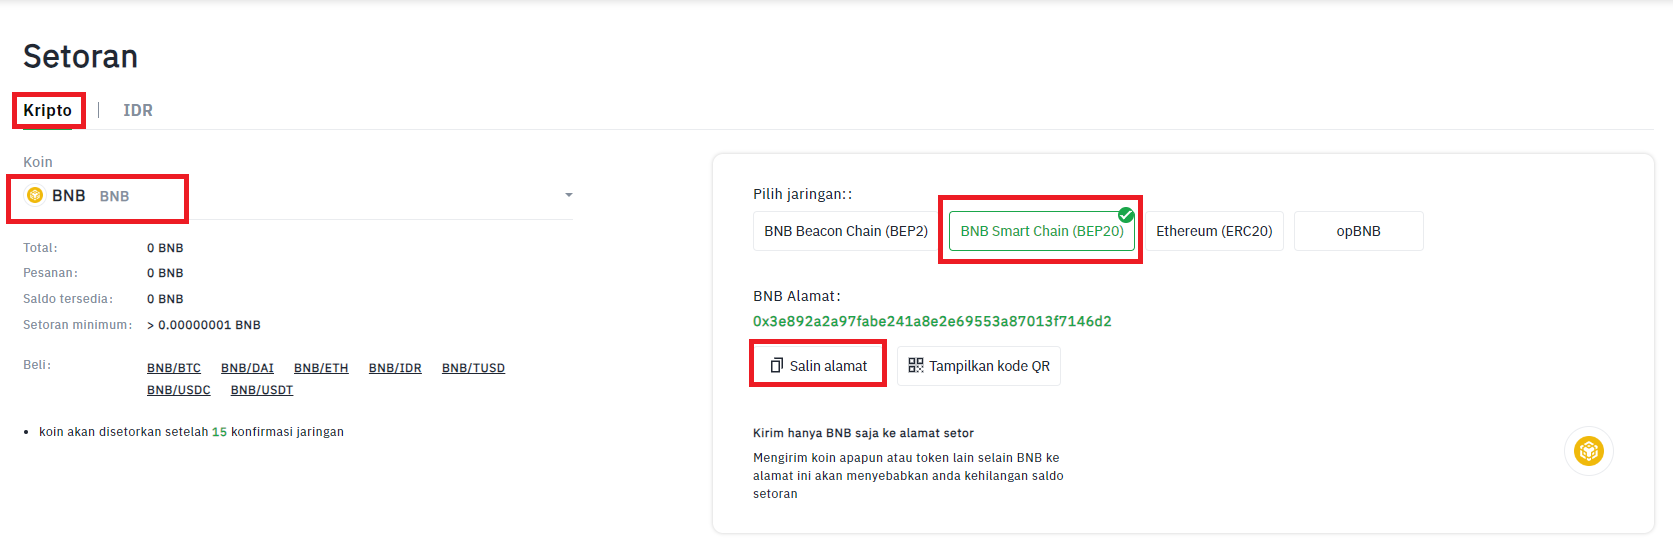Open the BNB/BTC trading pair link

click(x=174, y=368)
